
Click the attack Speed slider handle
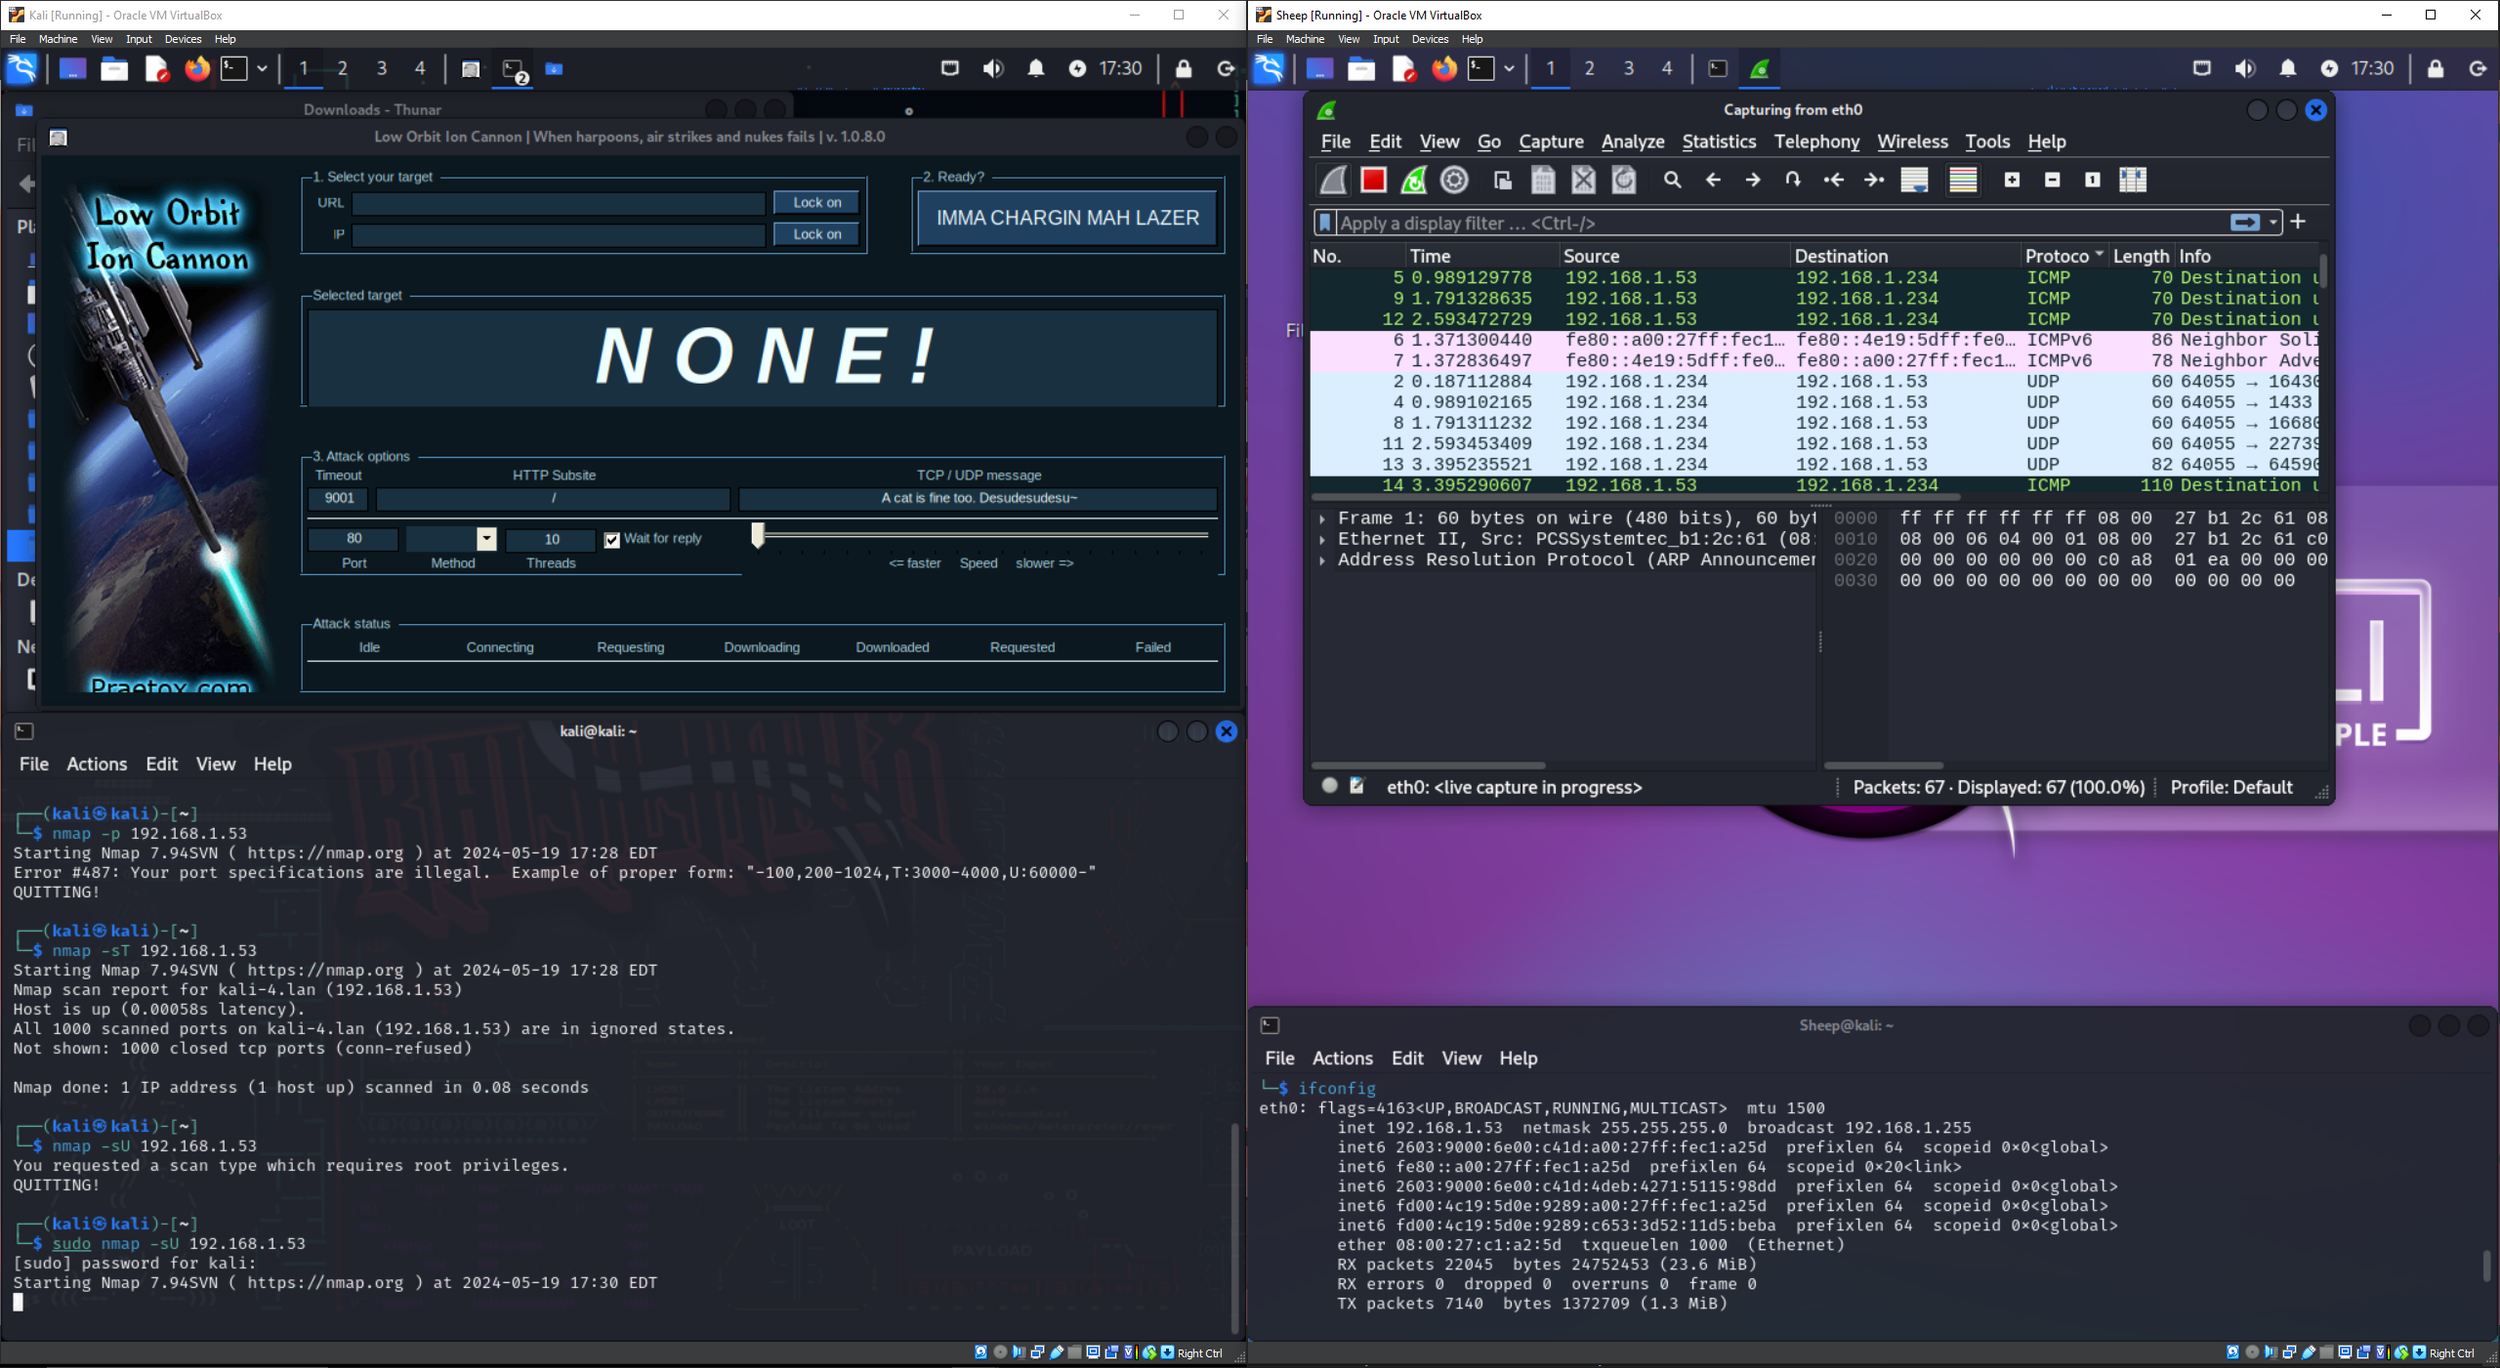pyautogui.click(x=758, y=536)
